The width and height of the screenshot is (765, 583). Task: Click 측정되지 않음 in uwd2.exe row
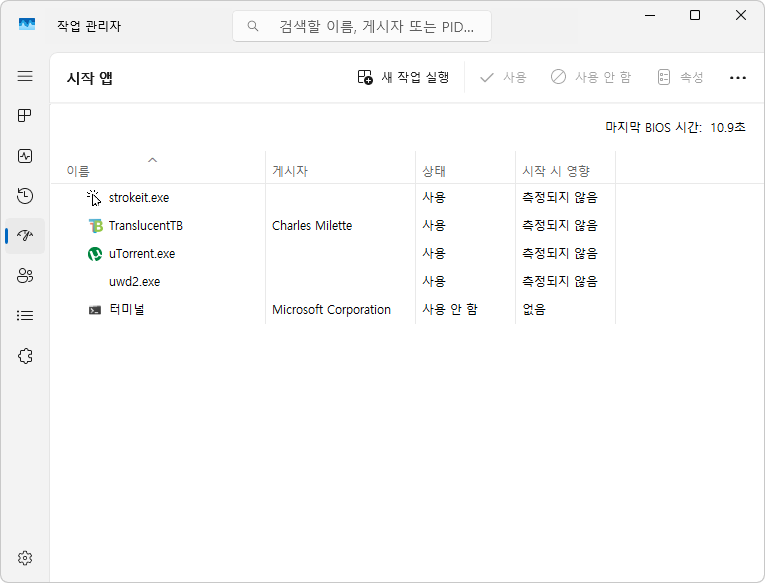[560, 281]
